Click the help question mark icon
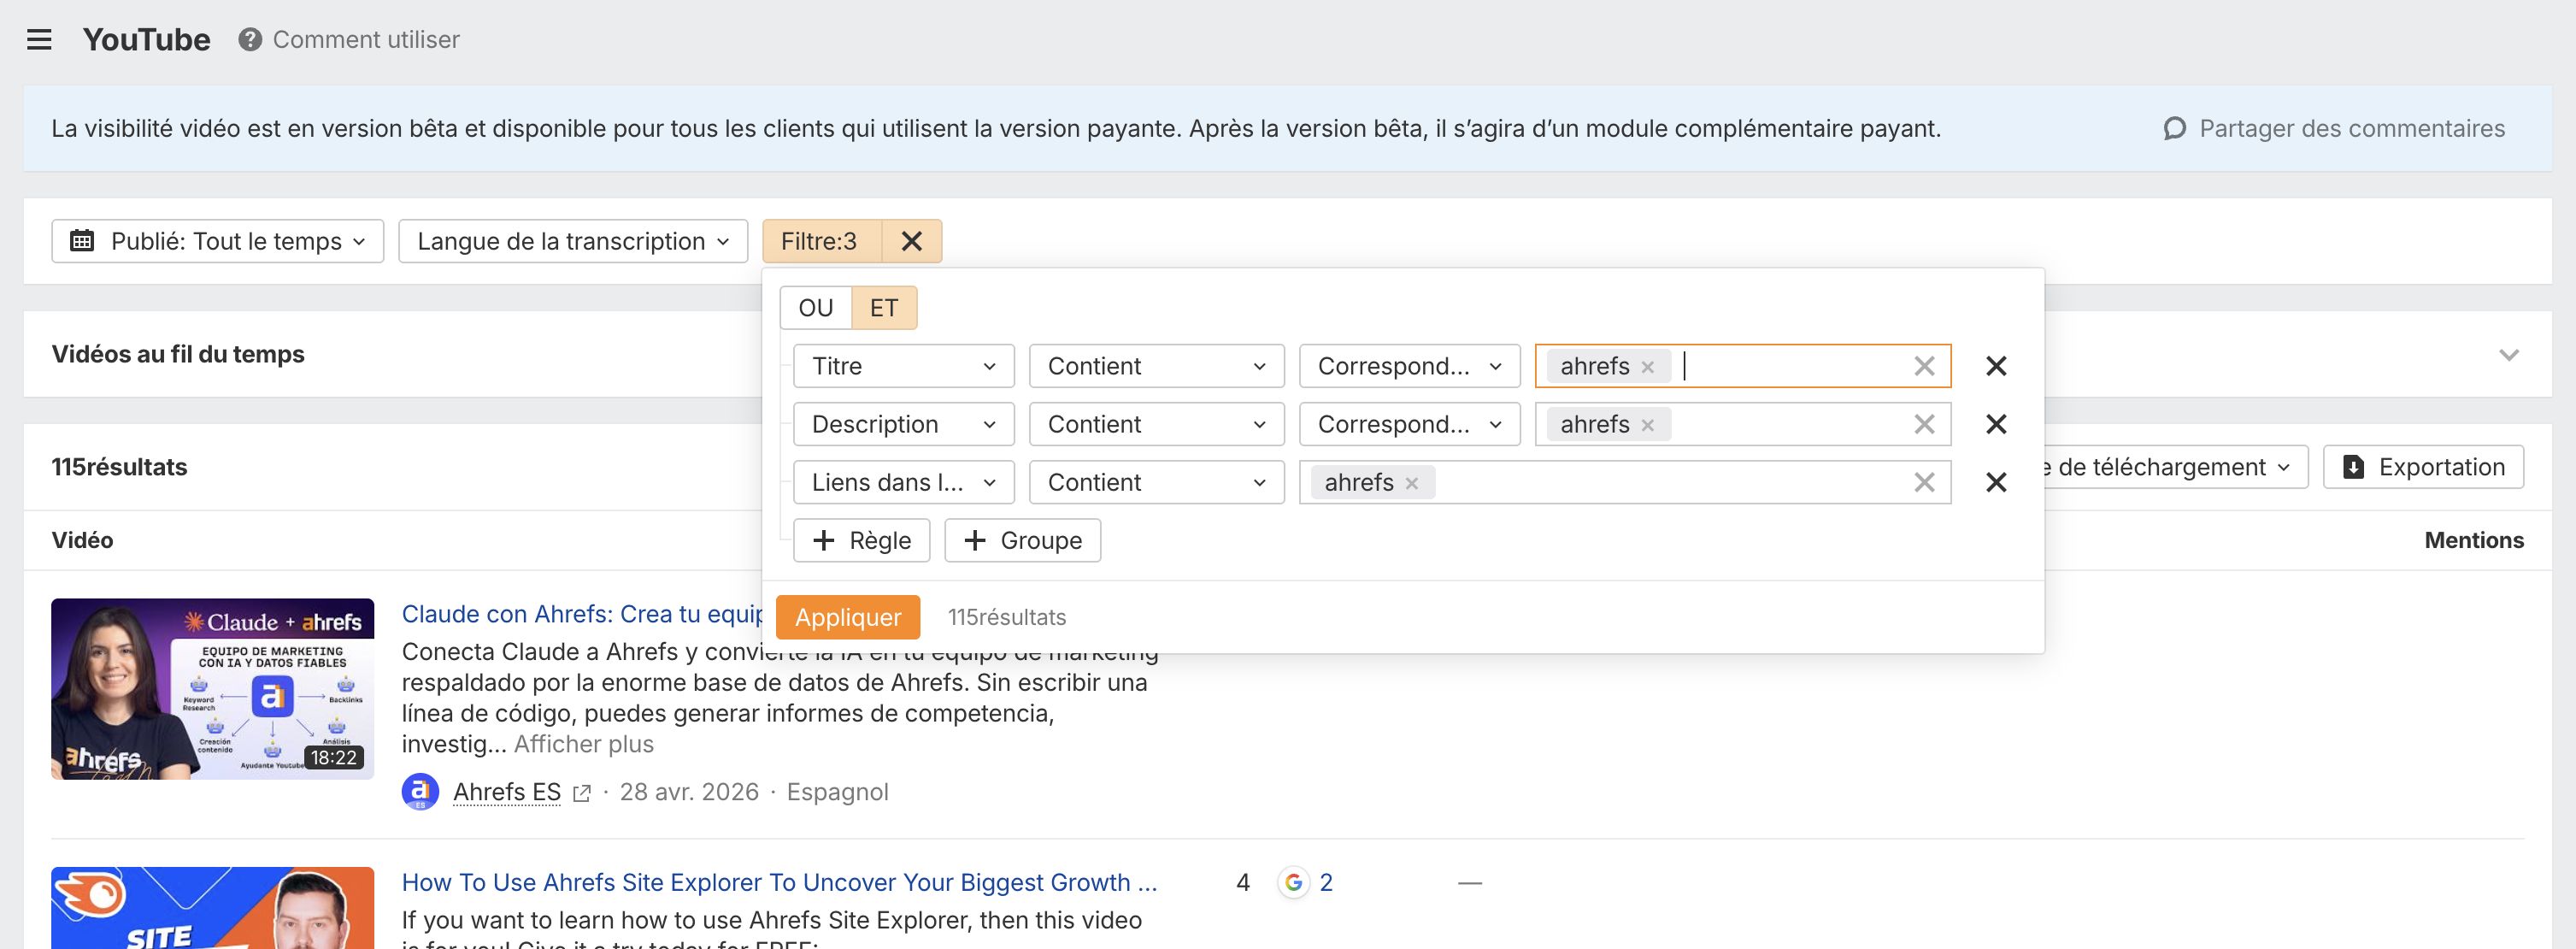This screenshot has width=2576, height=949. point(250,40)
